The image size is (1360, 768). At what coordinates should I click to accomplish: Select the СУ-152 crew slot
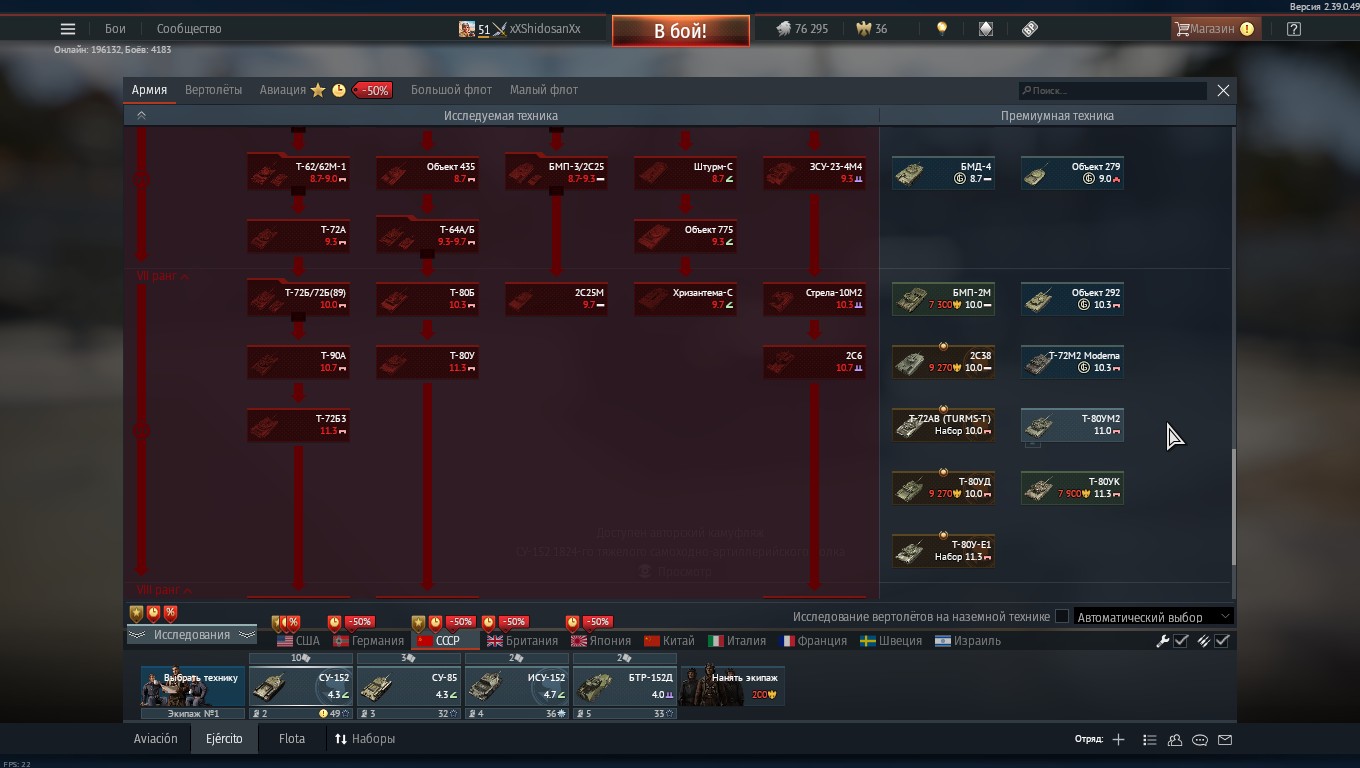coord(301,686)
